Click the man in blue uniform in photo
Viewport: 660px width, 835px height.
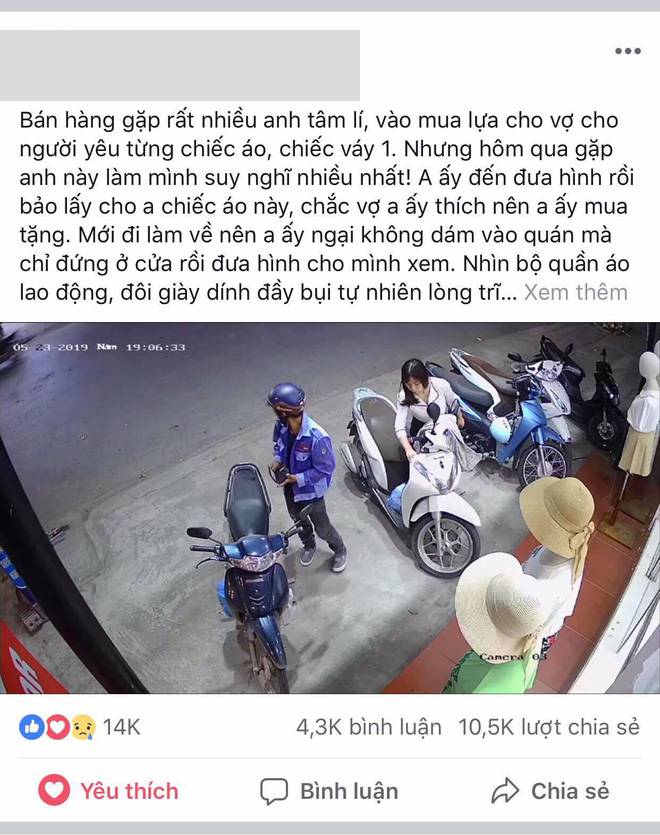pos(307,475)
